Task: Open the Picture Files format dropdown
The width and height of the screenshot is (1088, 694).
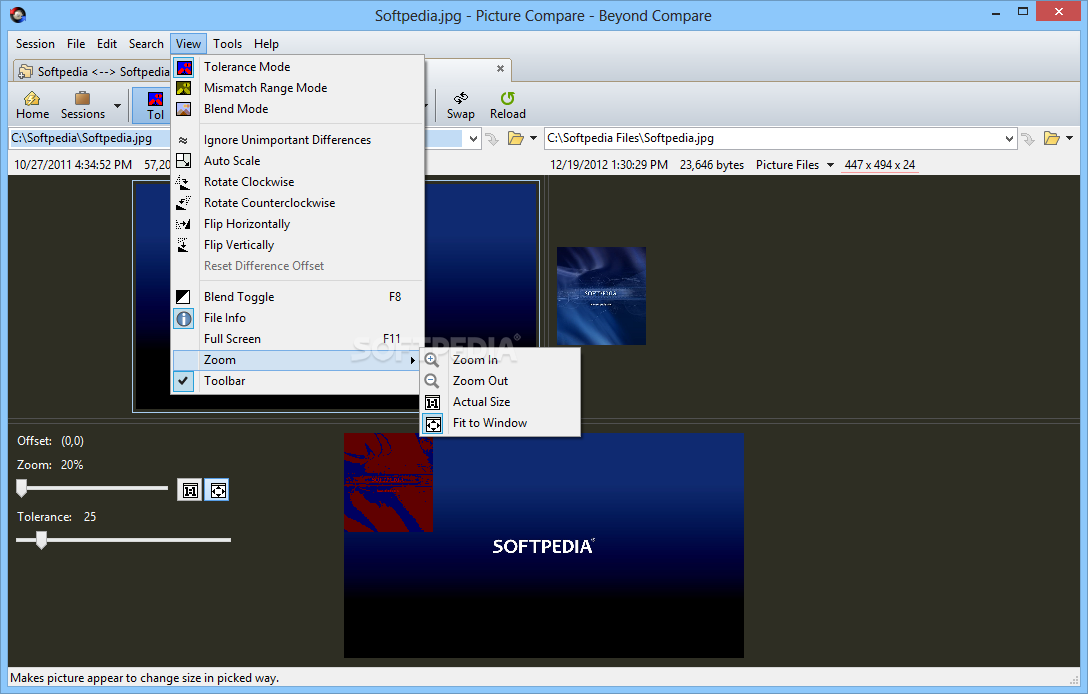Action: tap(794, 165)
